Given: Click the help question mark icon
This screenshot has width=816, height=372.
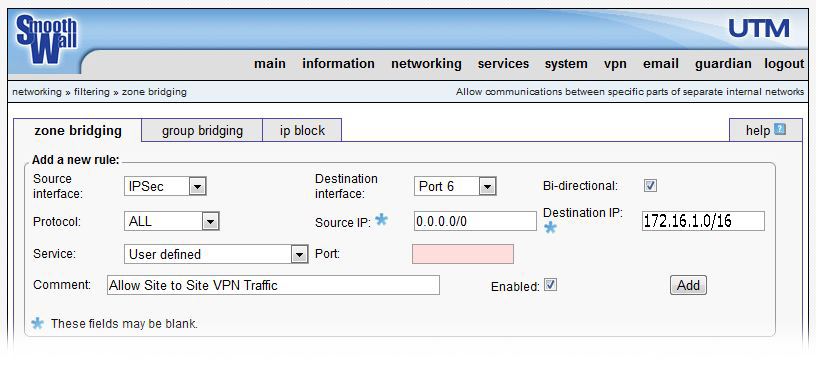Looking at the screenshot, I should click(x=780, y=129).
